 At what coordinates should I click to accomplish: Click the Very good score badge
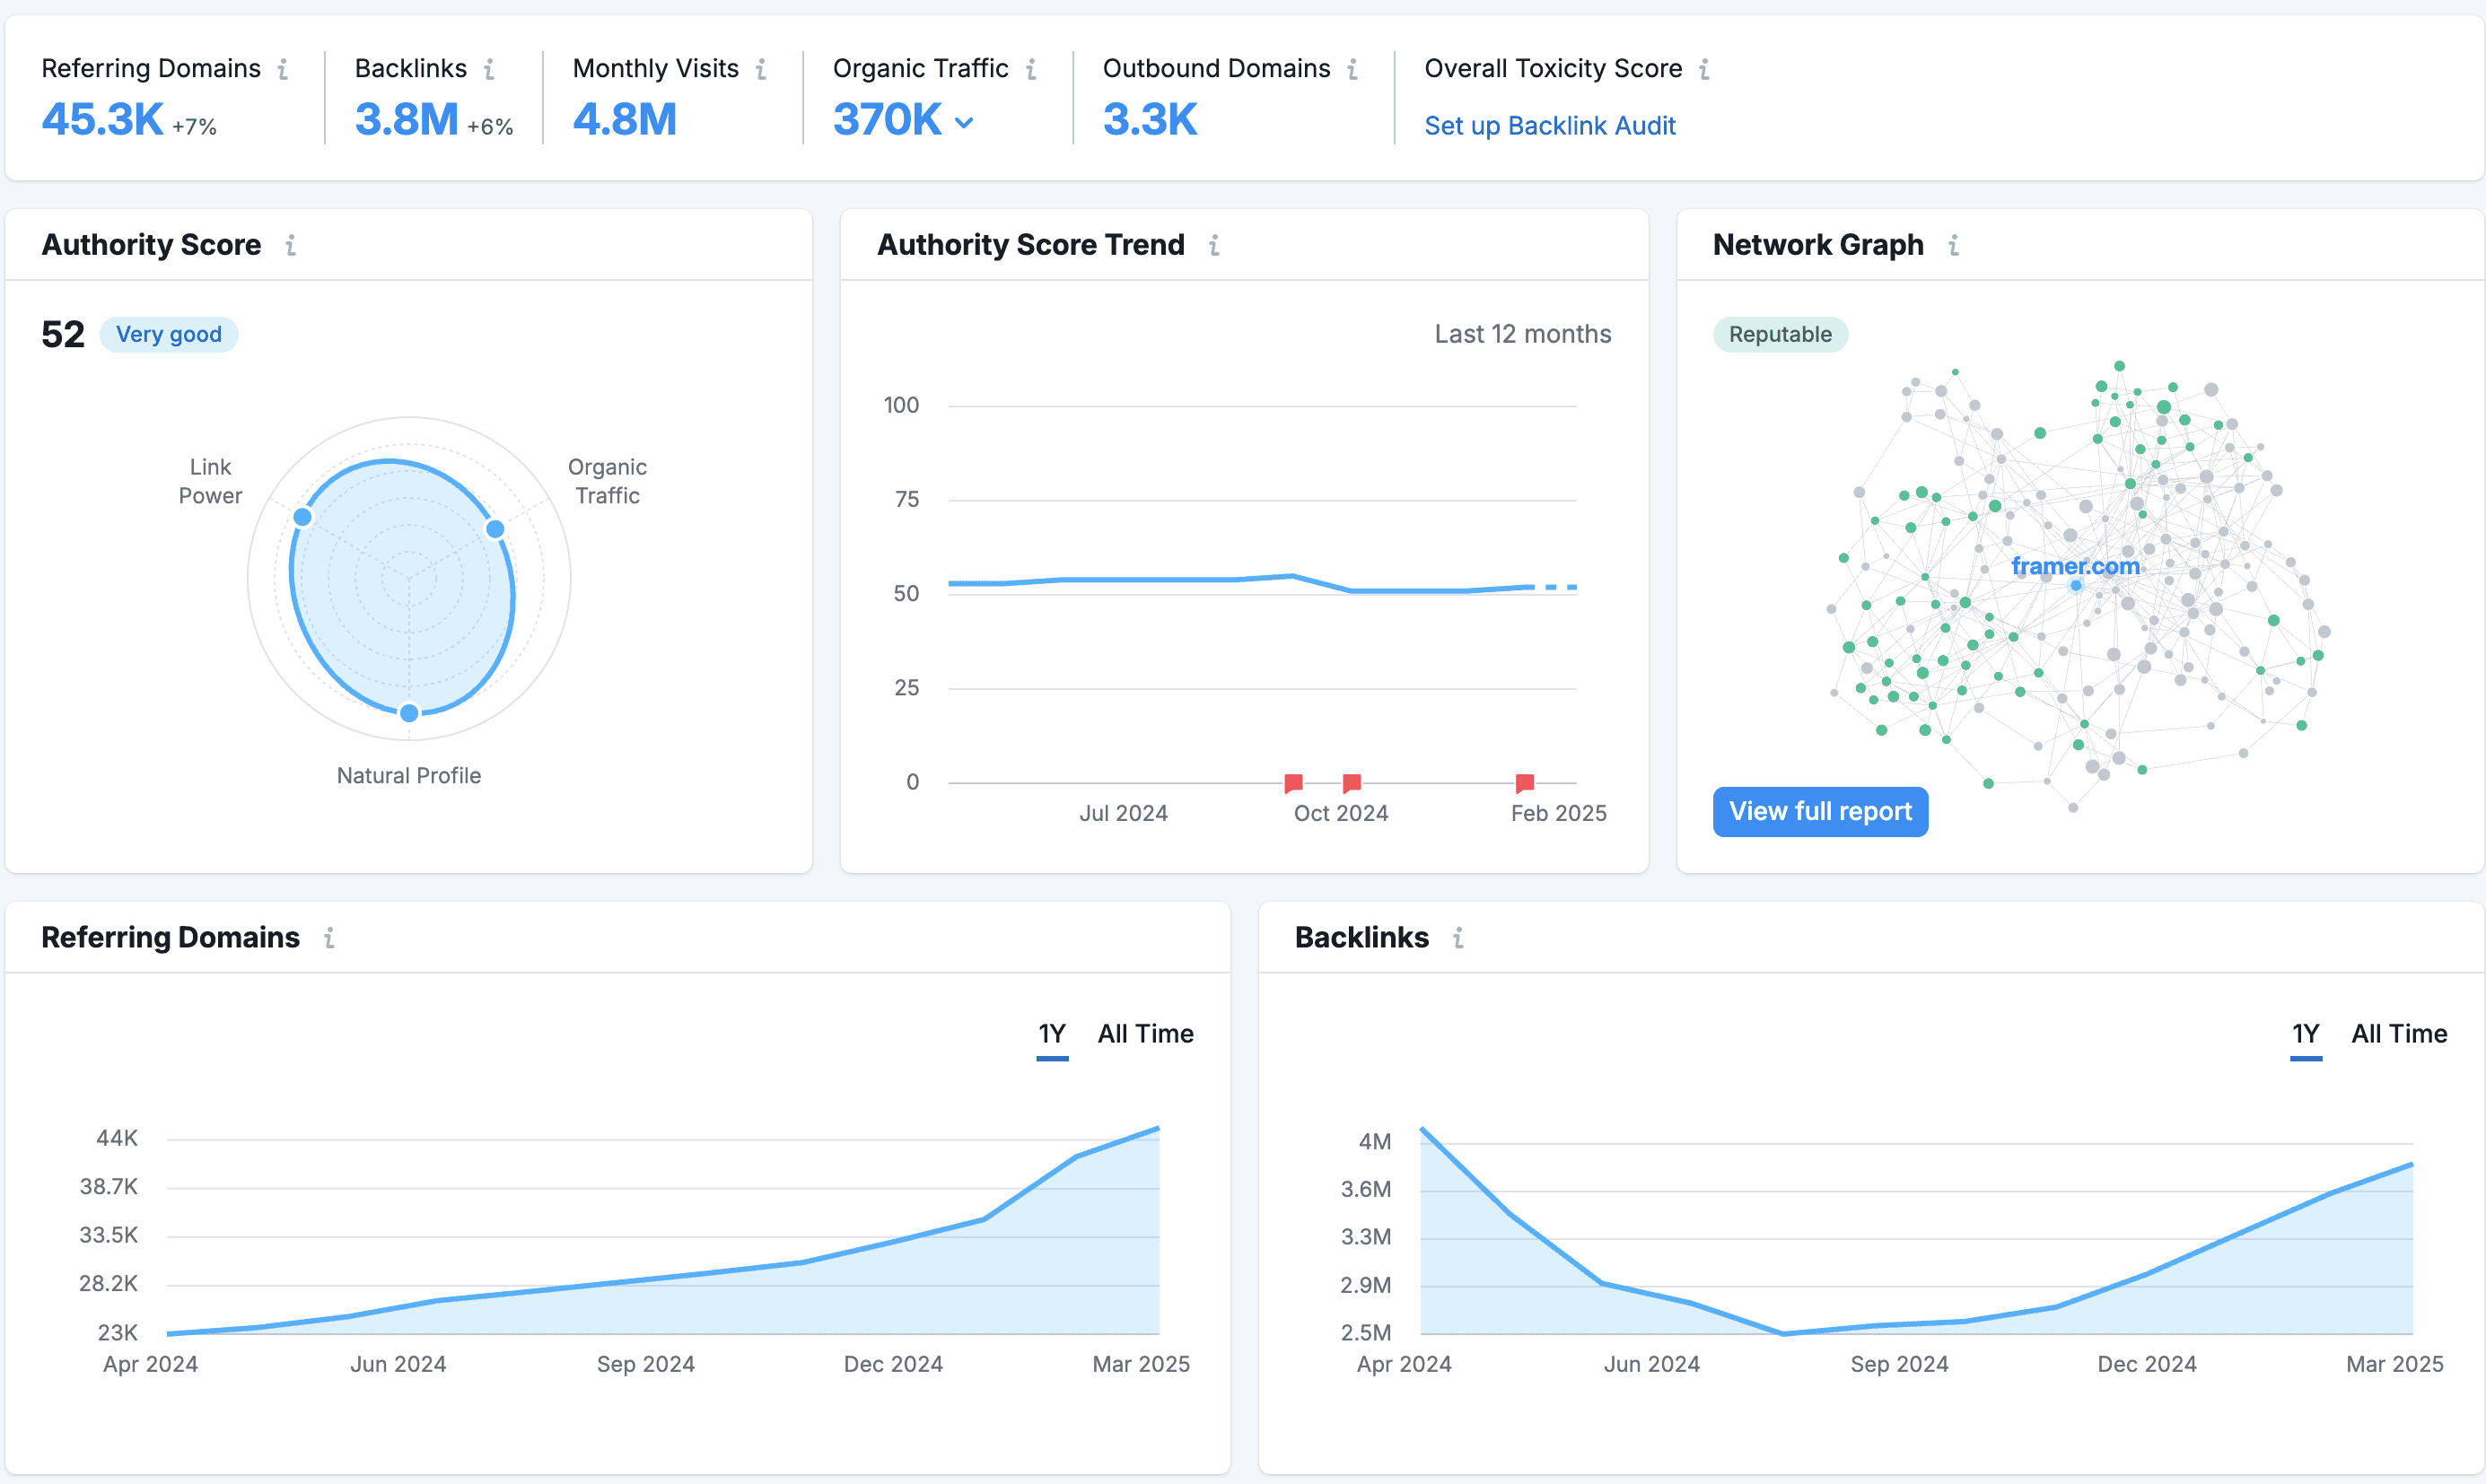click(169, 334)
